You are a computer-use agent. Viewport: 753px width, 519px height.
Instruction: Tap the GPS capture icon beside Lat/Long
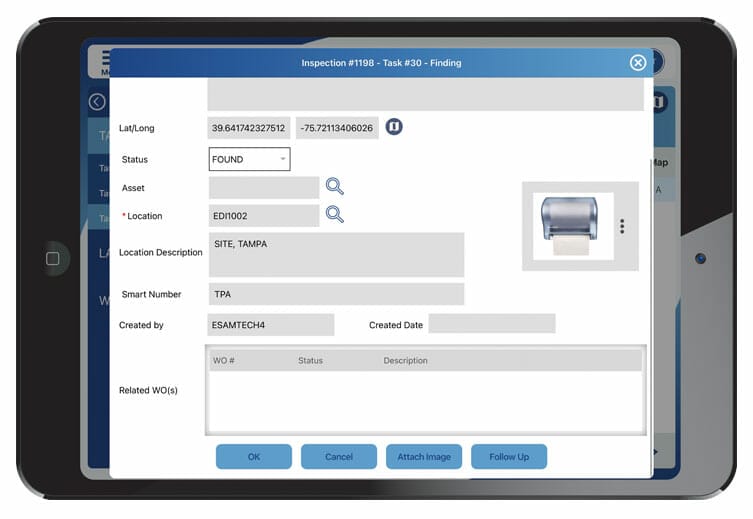coord(394,127)
